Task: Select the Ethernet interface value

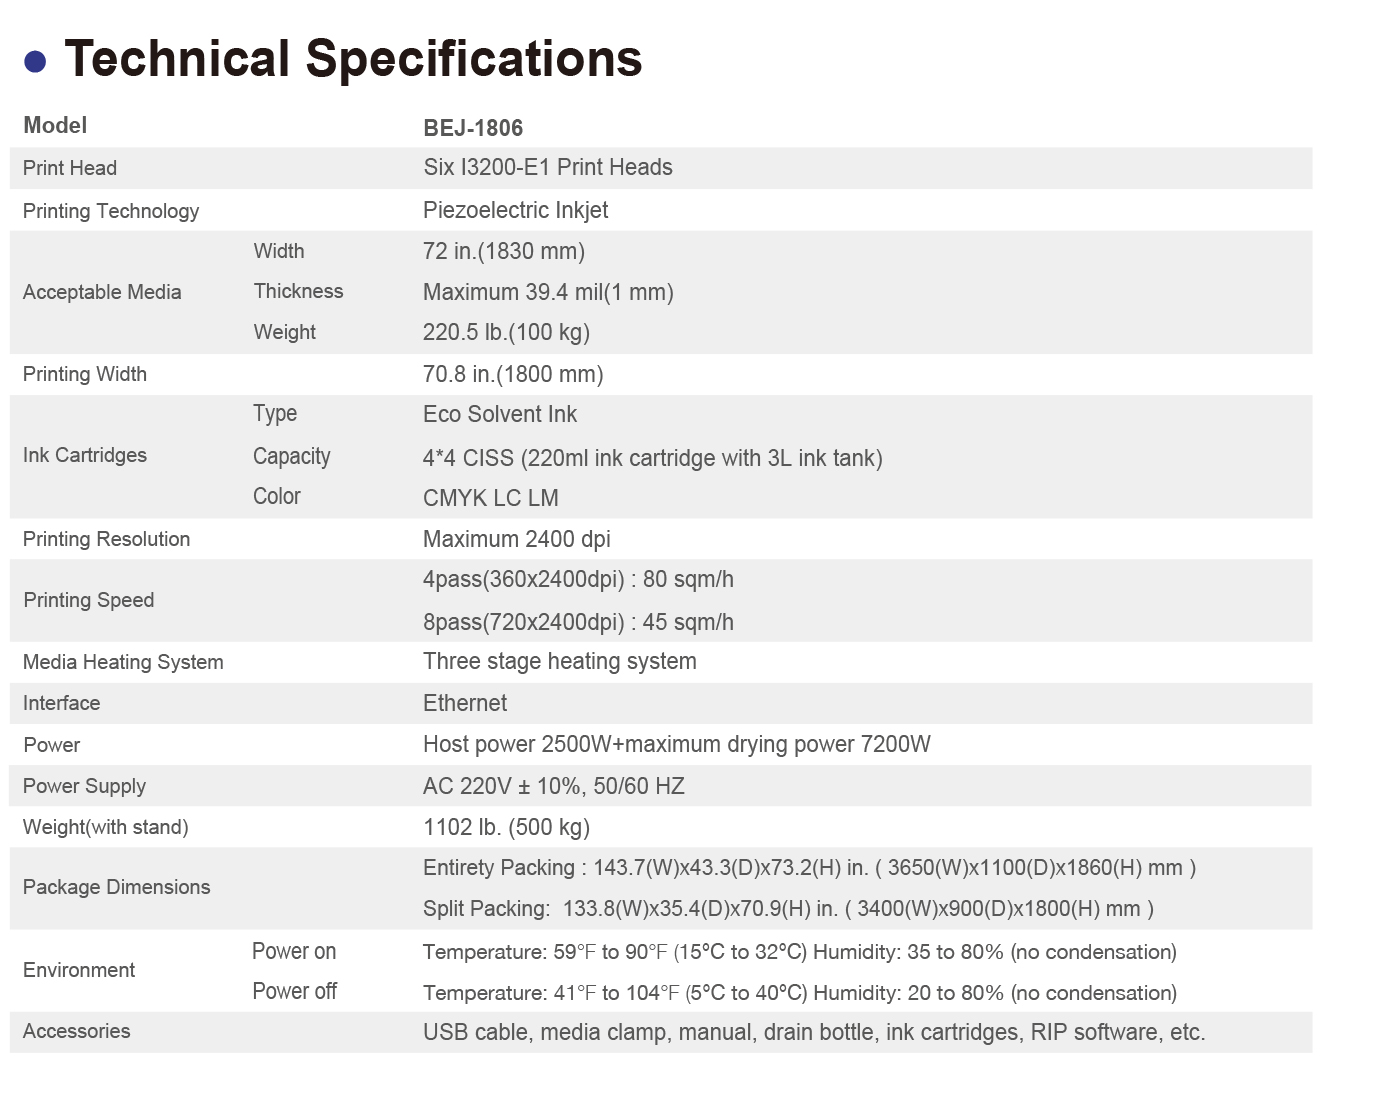Action: pyautogui.click(x=465, y=703)
